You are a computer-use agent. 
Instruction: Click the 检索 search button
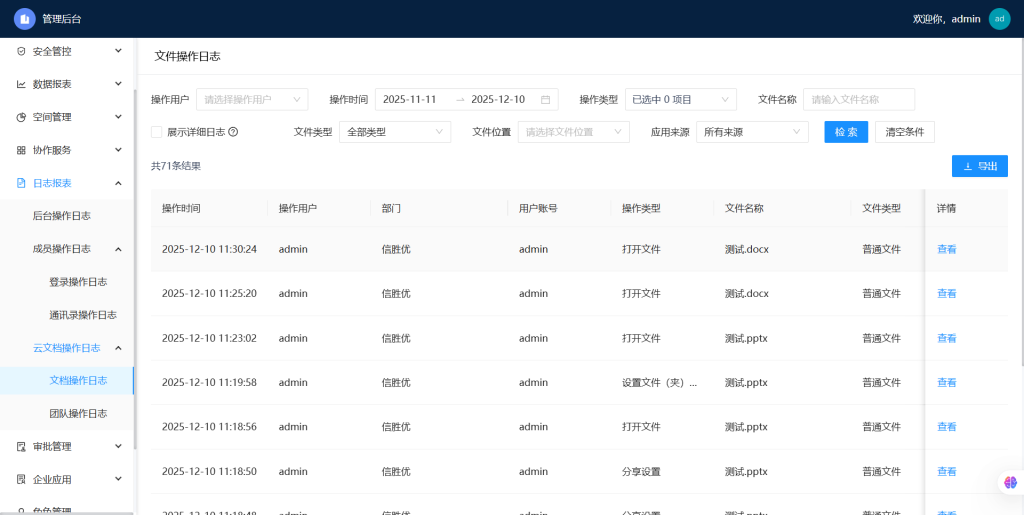coord(846,132)
